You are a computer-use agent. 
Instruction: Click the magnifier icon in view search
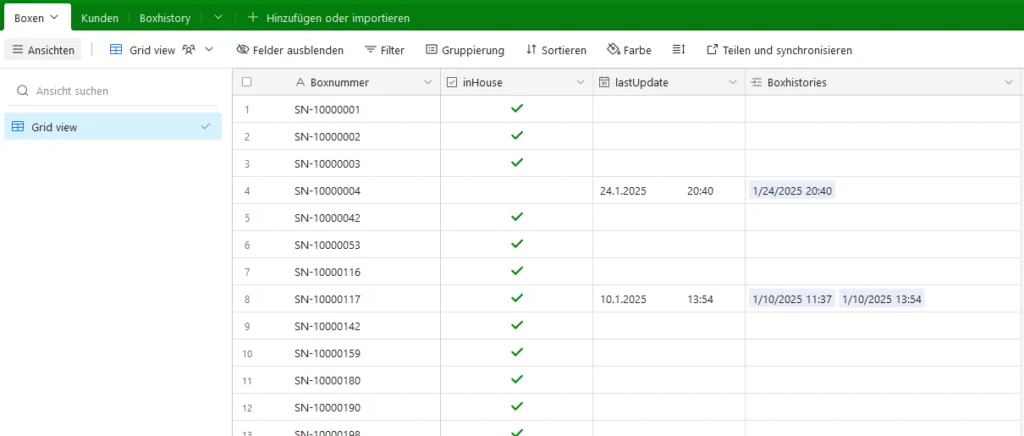click(23, 91)
